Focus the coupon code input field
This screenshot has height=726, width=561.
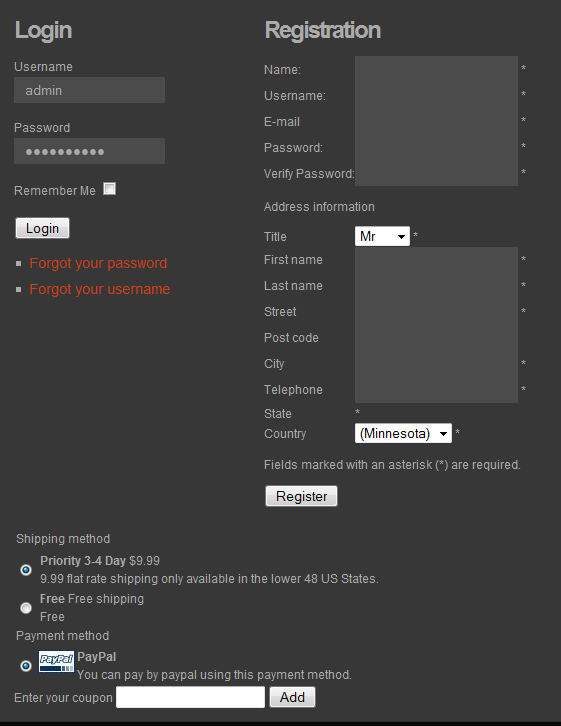(190, 697)
